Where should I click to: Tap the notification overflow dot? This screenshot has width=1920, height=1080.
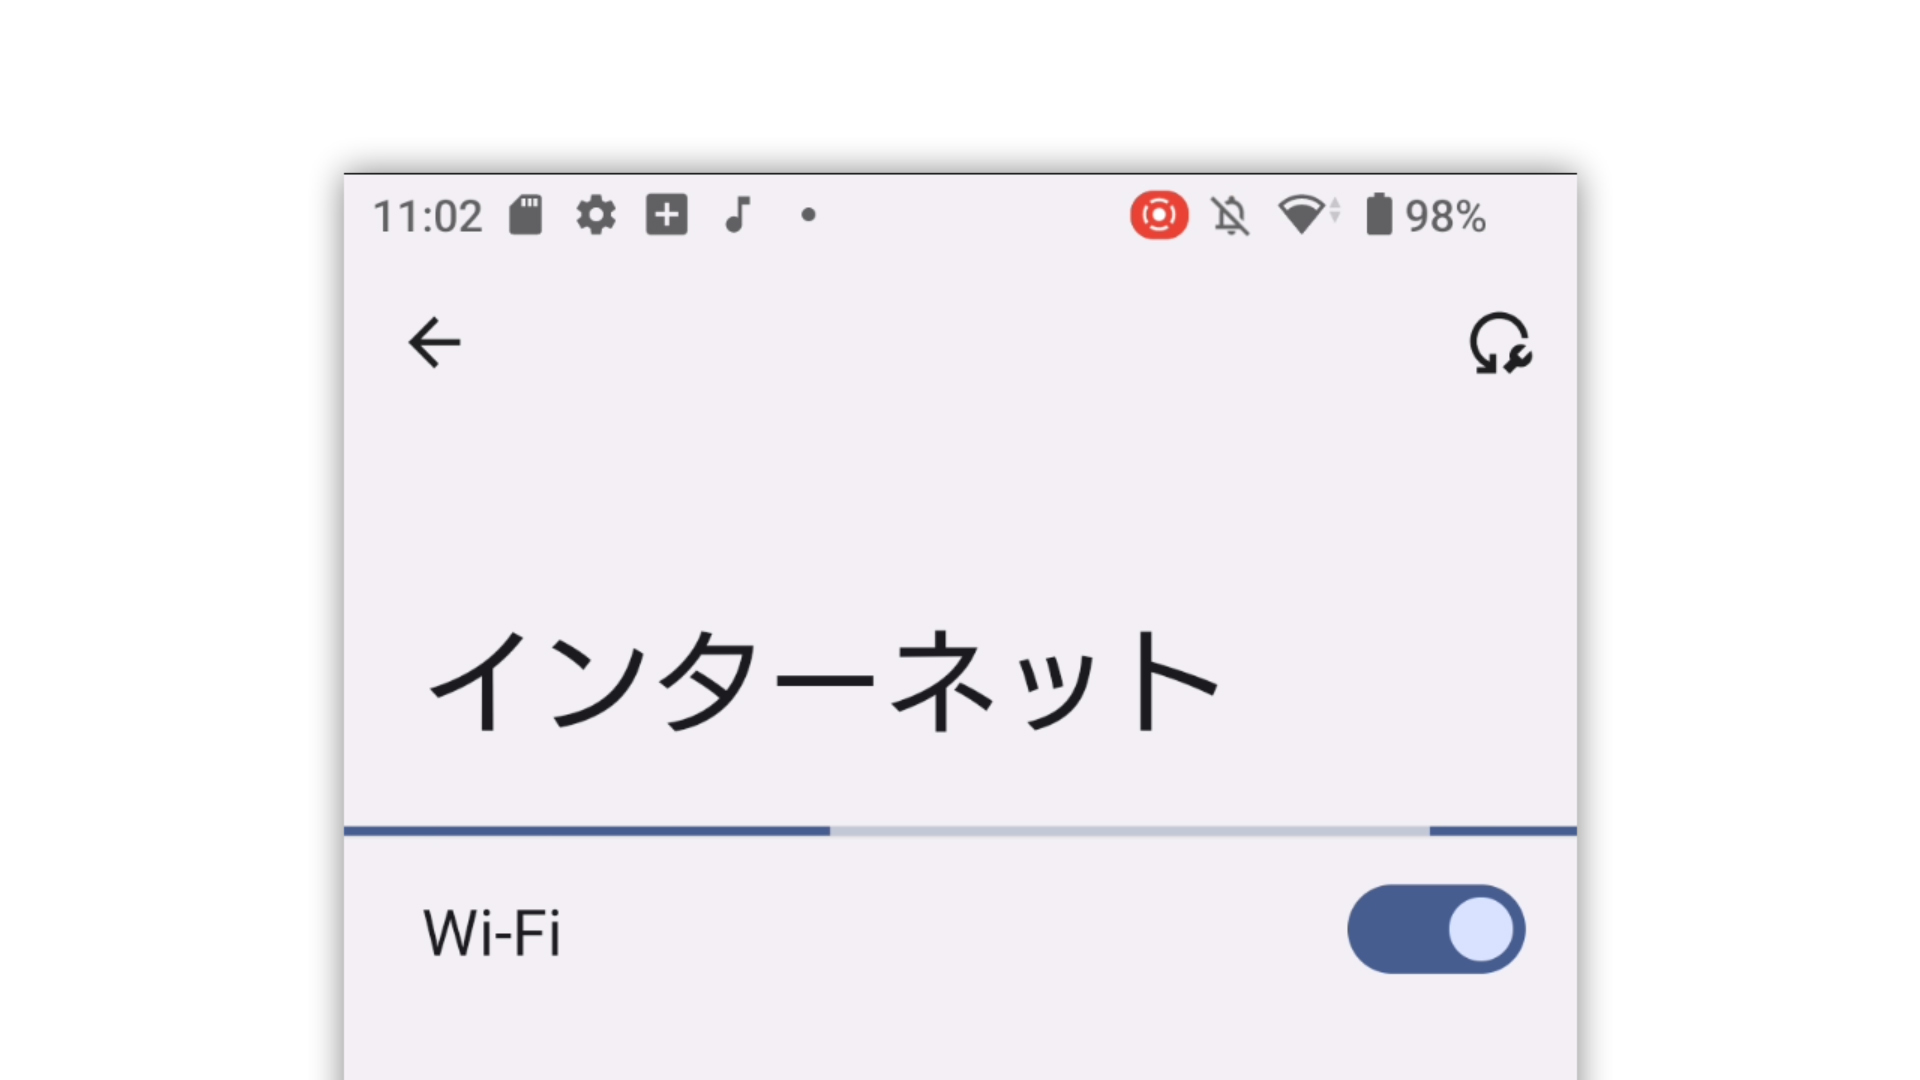(809, 214)
